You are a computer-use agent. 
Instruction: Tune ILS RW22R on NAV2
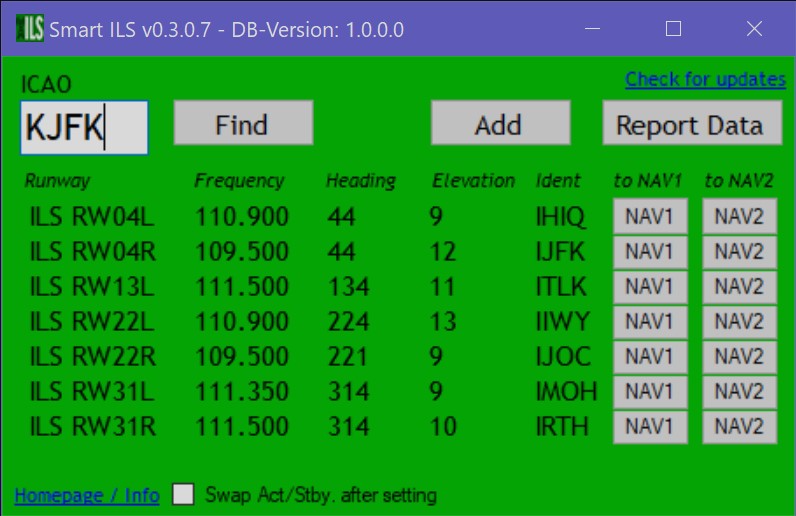point(739,357)
